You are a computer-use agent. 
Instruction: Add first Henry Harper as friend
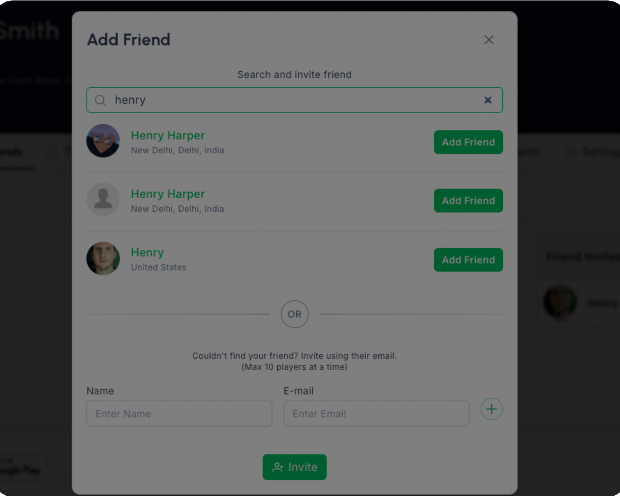click(x=468, y=142)
